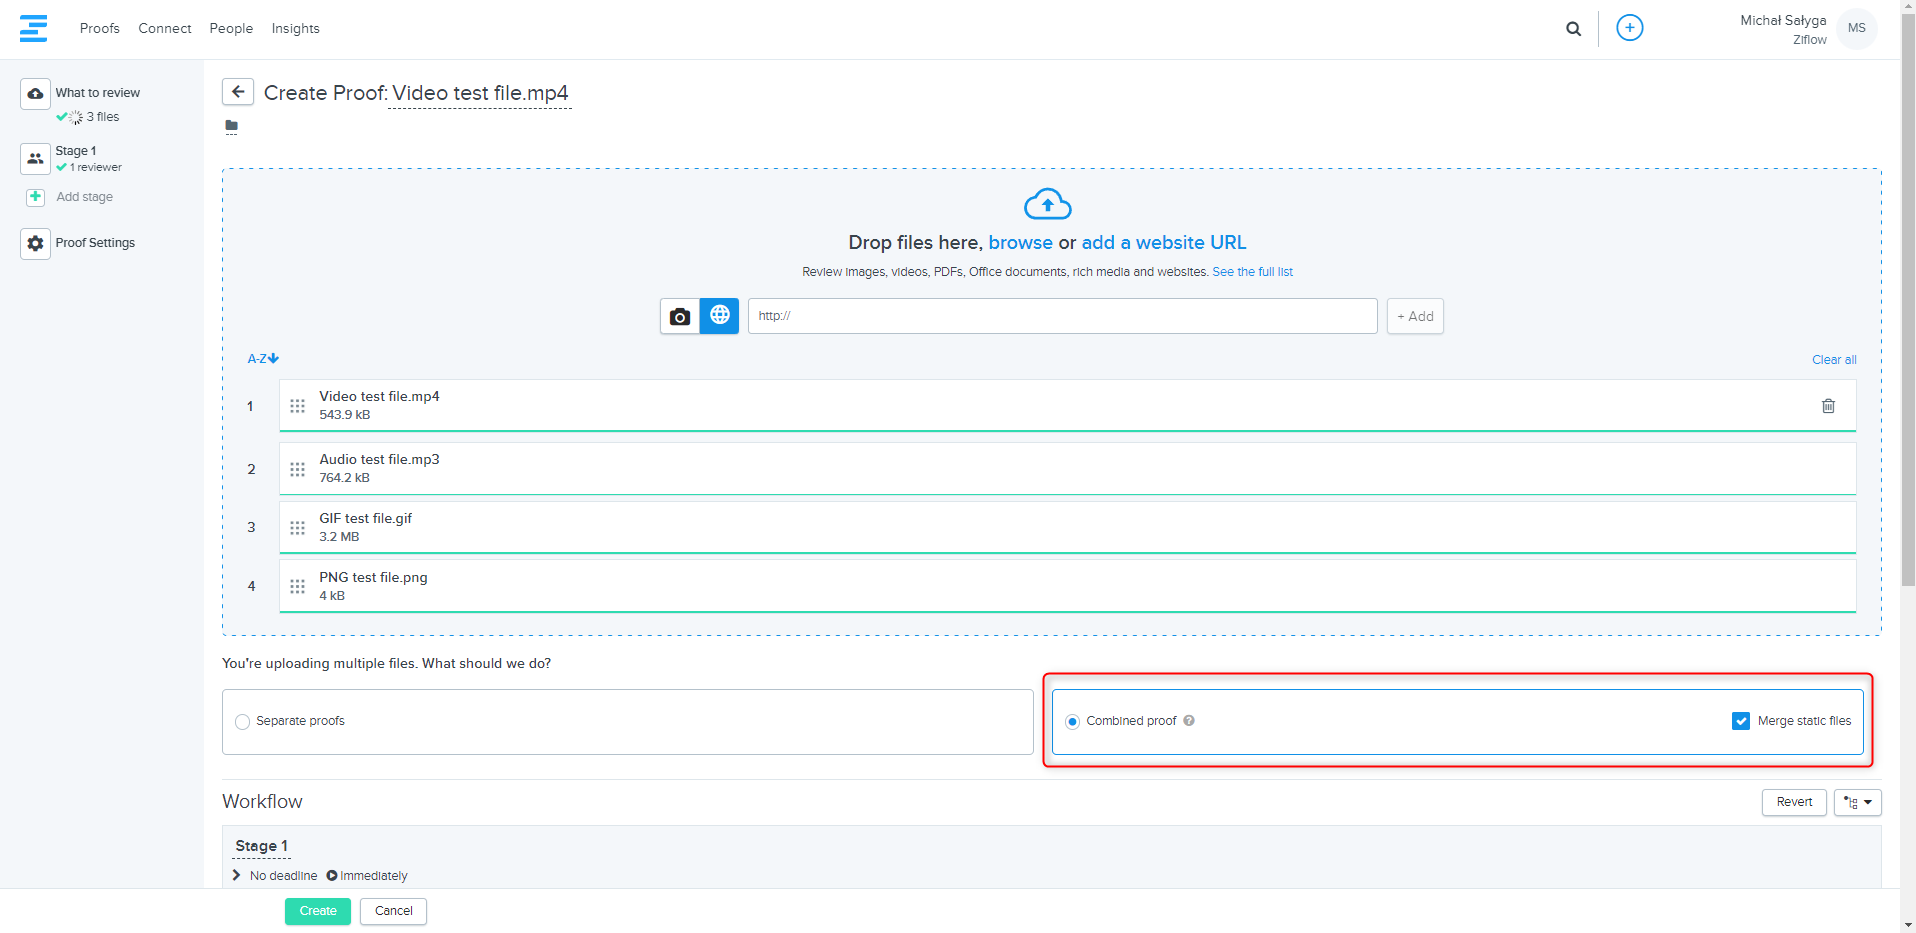Viewport: 1916px width, 933px height.
Task: Click the http:// URL input field
Action: click(x=1062, y=316)
